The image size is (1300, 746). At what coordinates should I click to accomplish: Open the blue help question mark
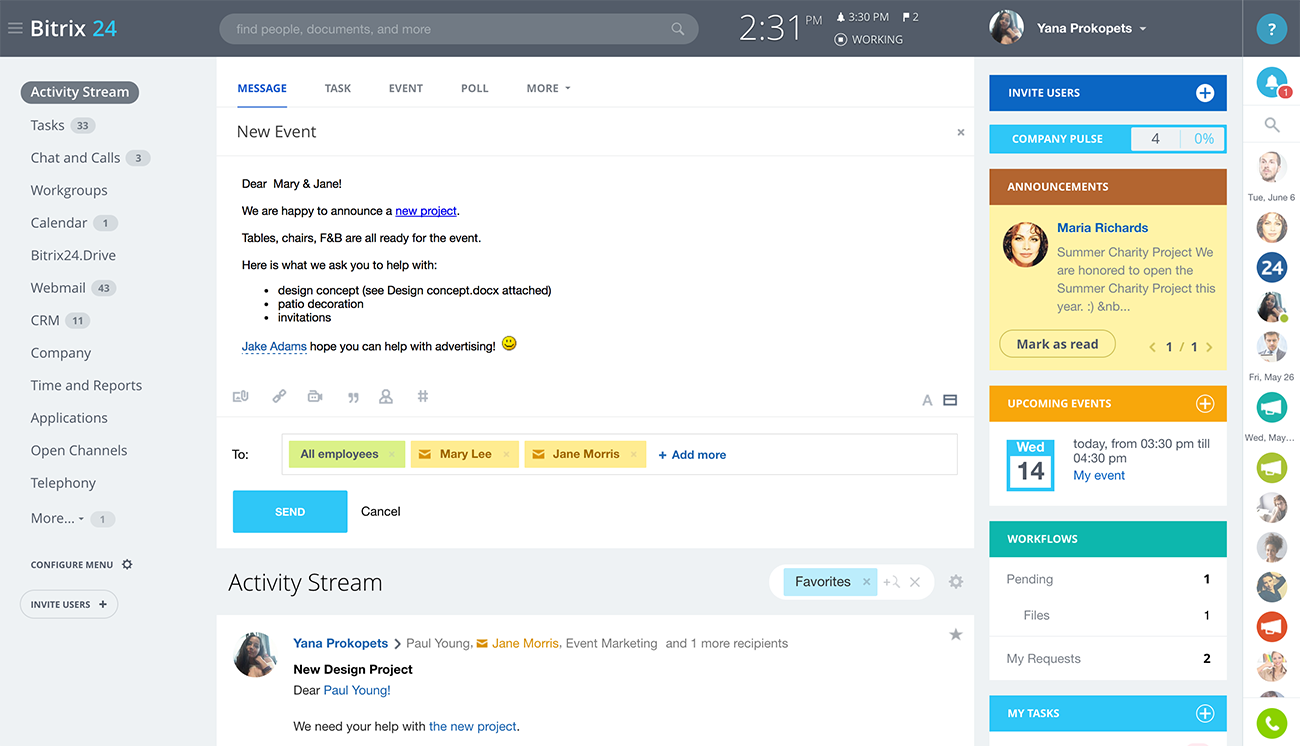1271,29
